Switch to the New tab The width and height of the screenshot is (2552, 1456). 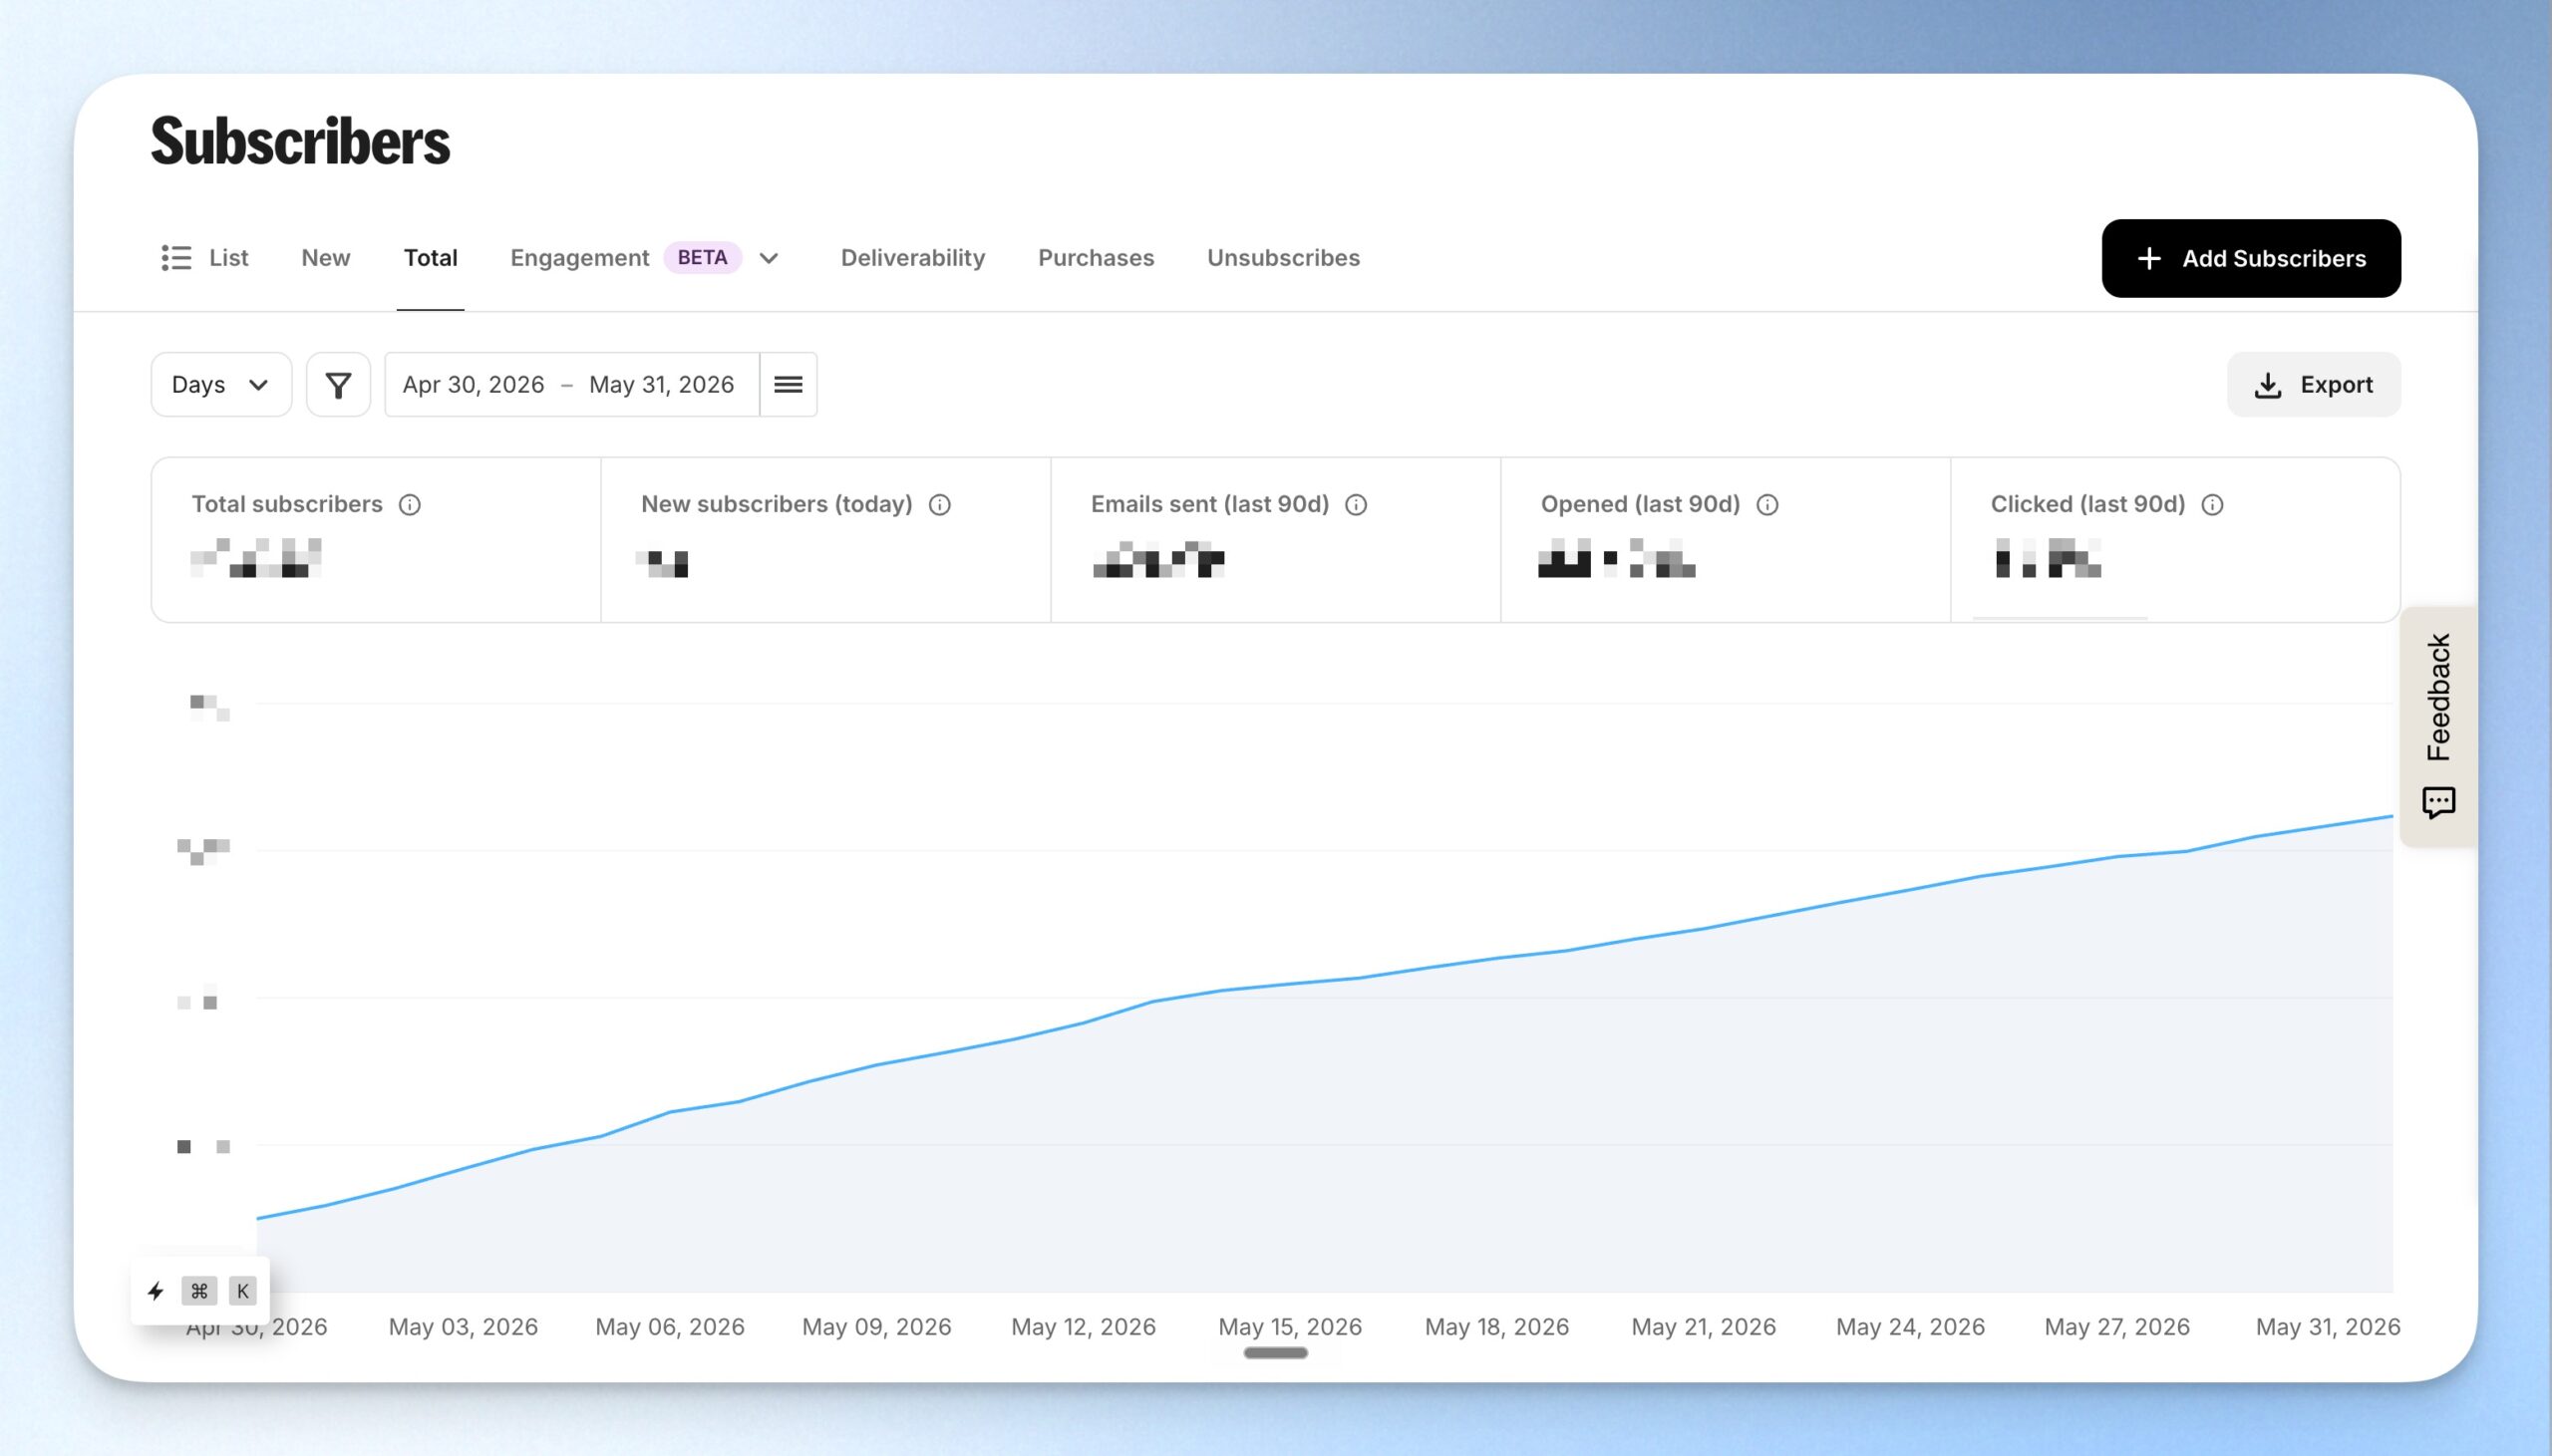(x=326, y=258)
